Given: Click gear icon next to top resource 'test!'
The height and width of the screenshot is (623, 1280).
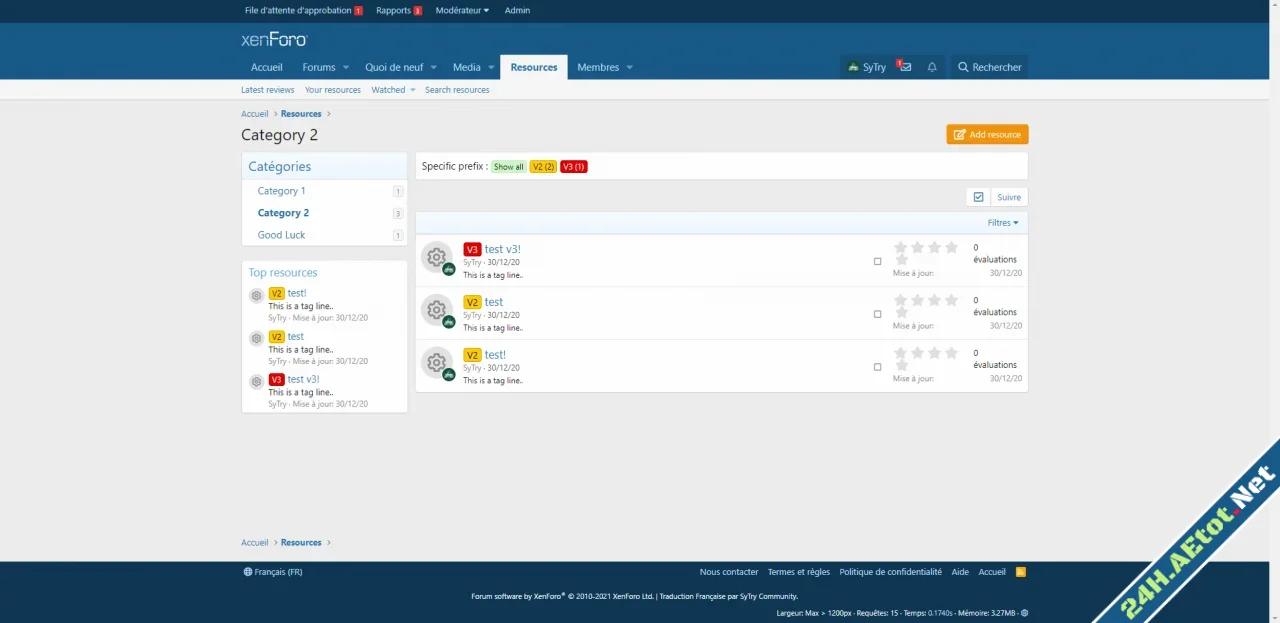Looking at the screenshot, I should click(256, 295).
